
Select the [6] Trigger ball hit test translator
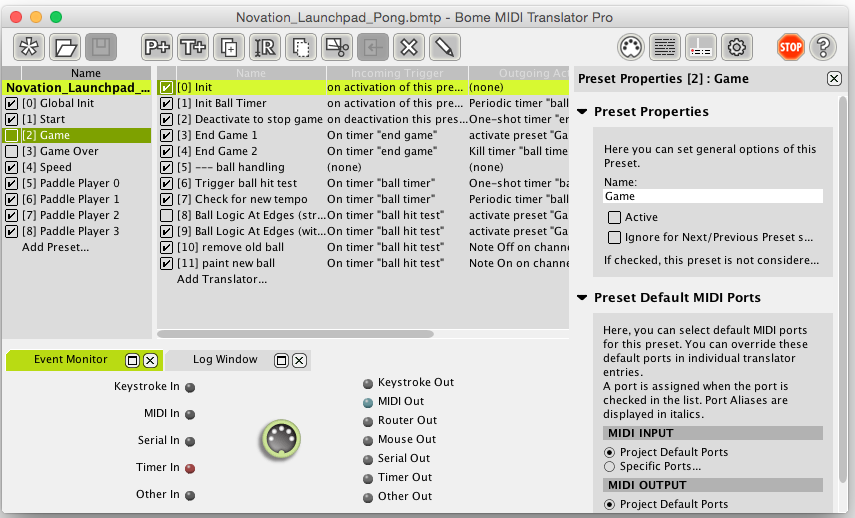click(363, 183)
